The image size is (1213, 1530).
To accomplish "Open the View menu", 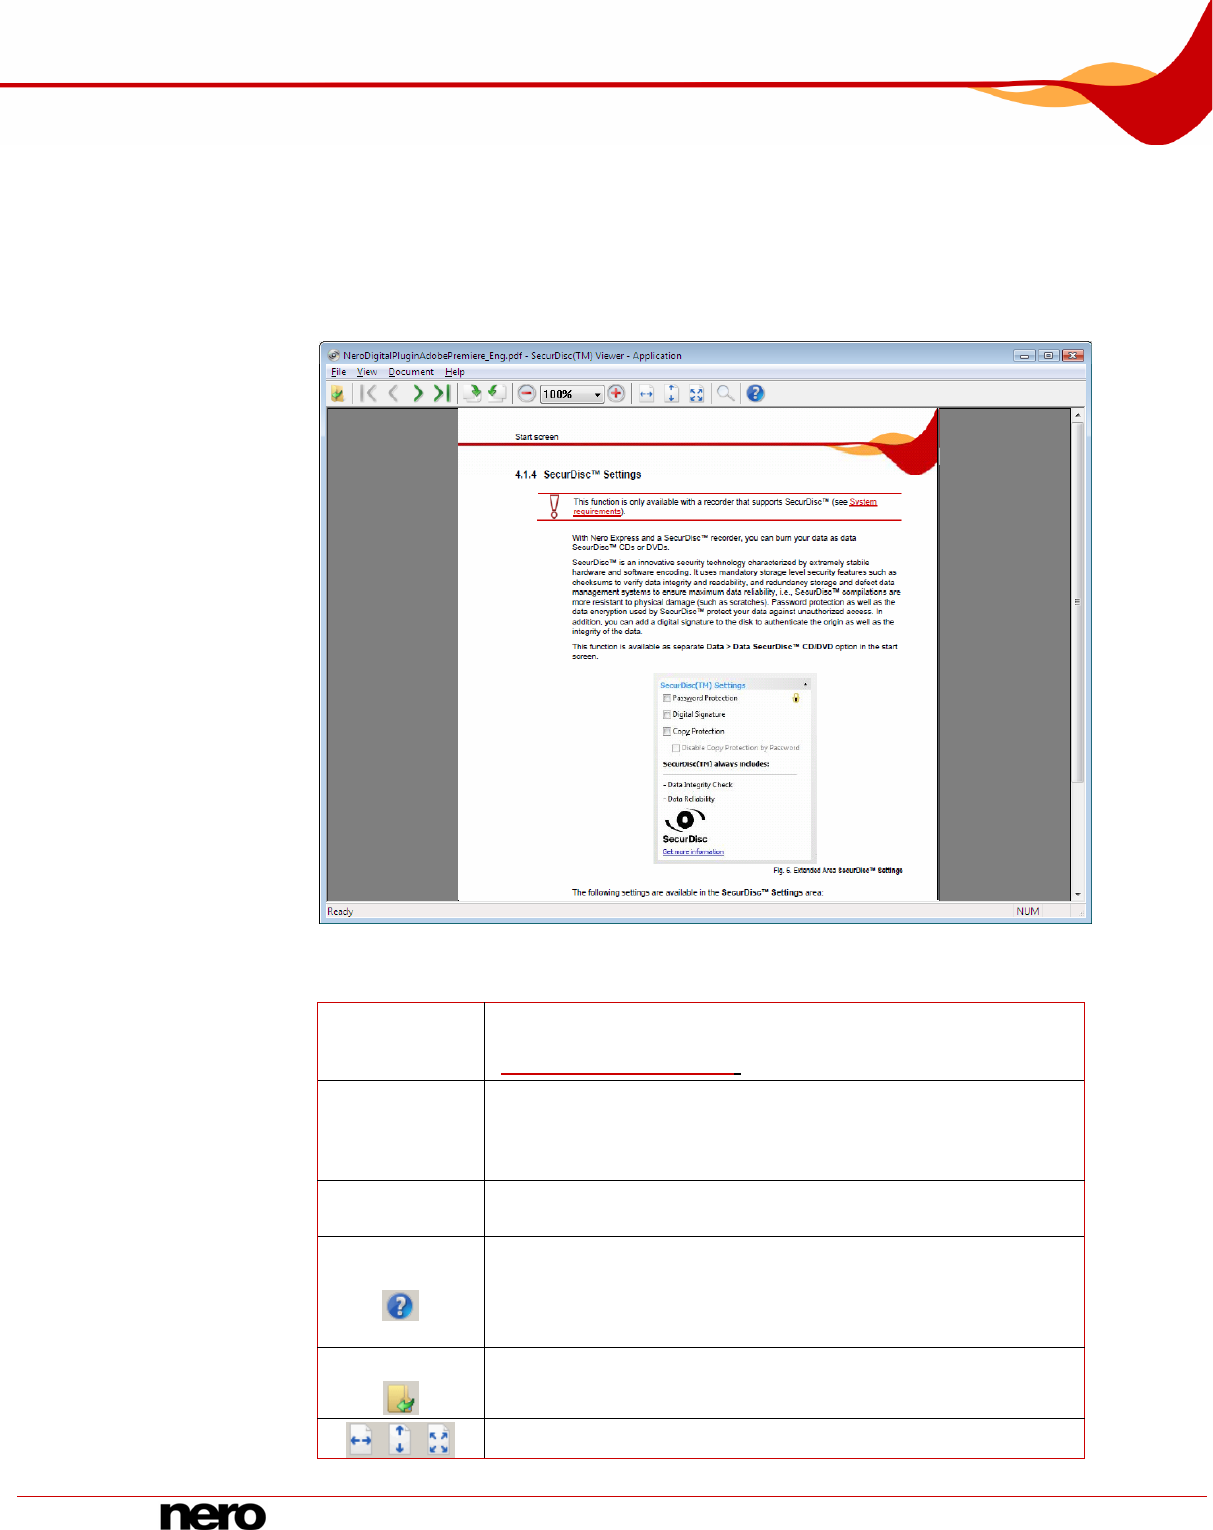I will click(x=367, y=372).
